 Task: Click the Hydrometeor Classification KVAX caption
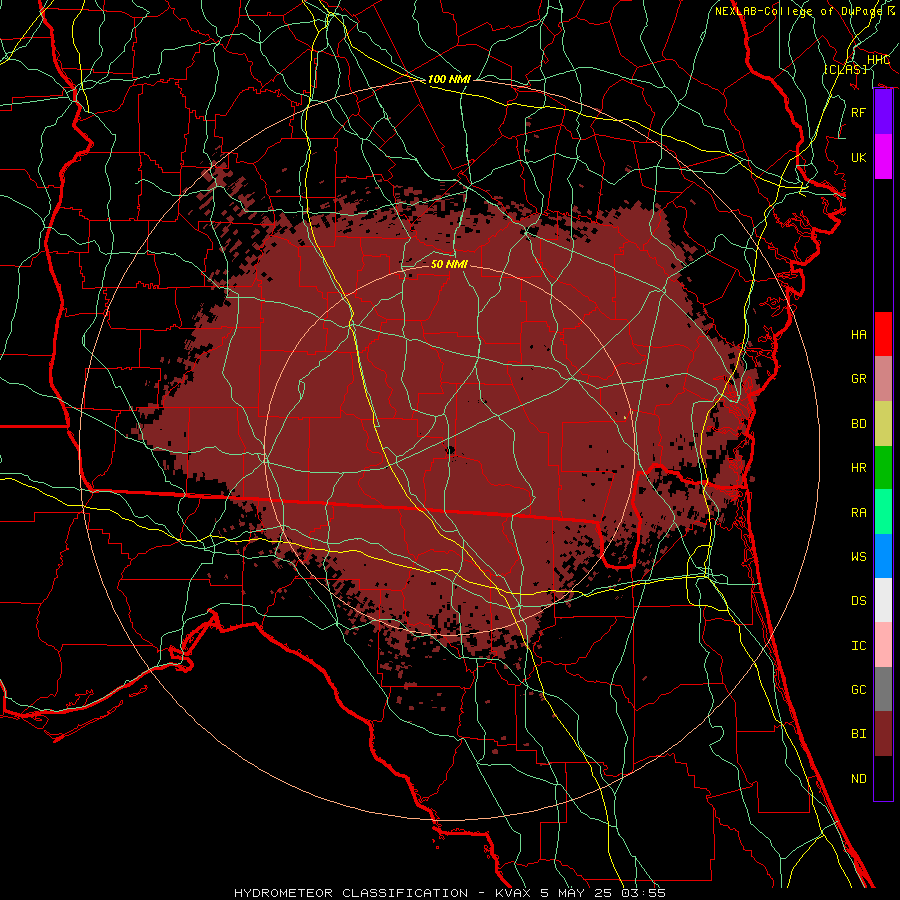tap(450, 893)
